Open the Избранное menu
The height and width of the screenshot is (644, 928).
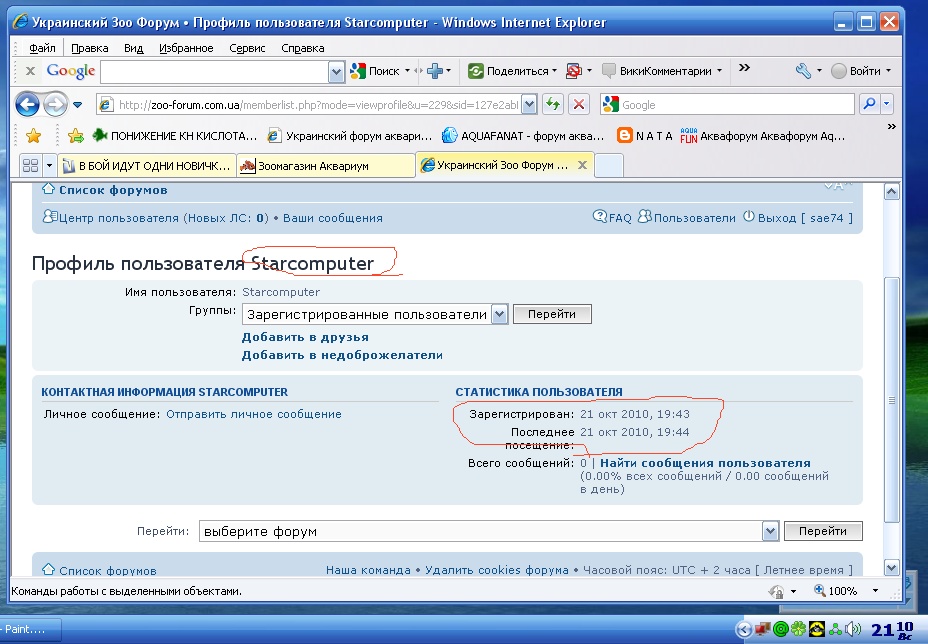point(184,47)
